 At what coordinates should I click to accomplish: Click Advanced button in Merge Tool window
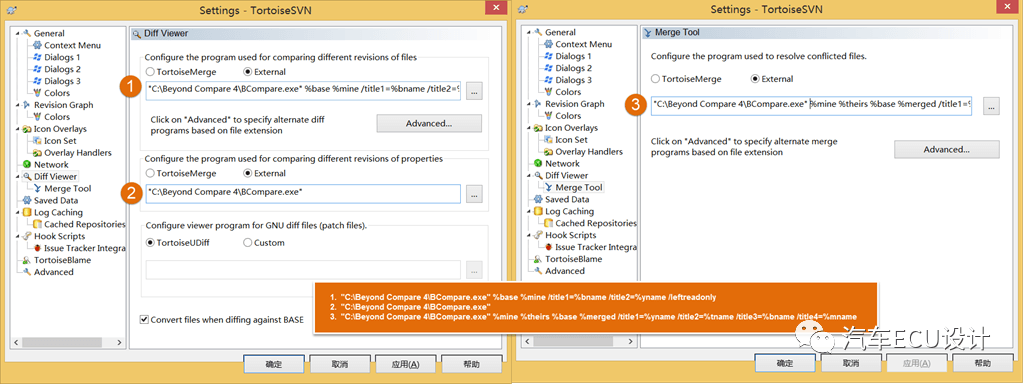946,150
